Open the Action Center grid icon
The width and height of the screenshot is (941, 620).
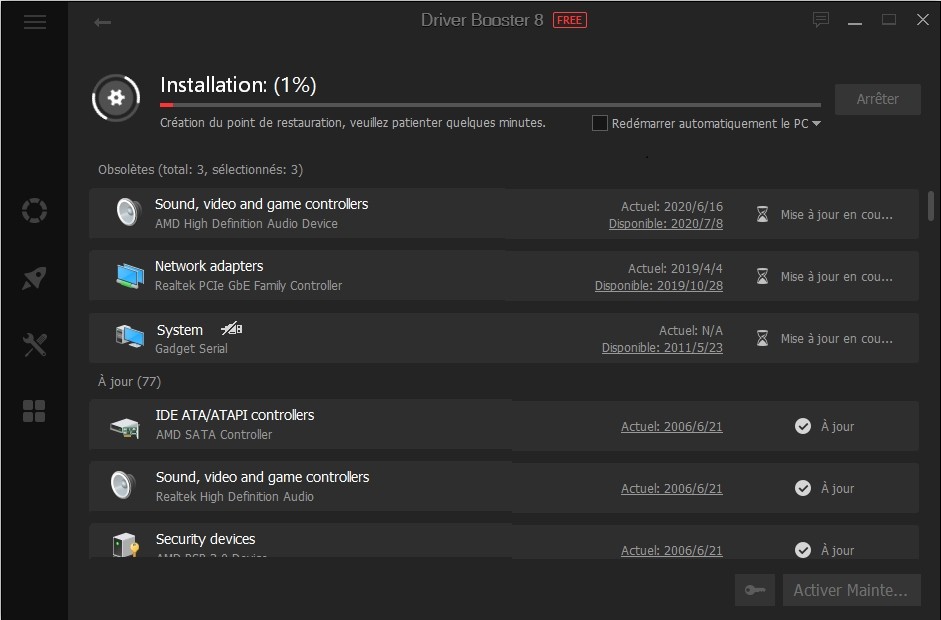tap(34, 411)
